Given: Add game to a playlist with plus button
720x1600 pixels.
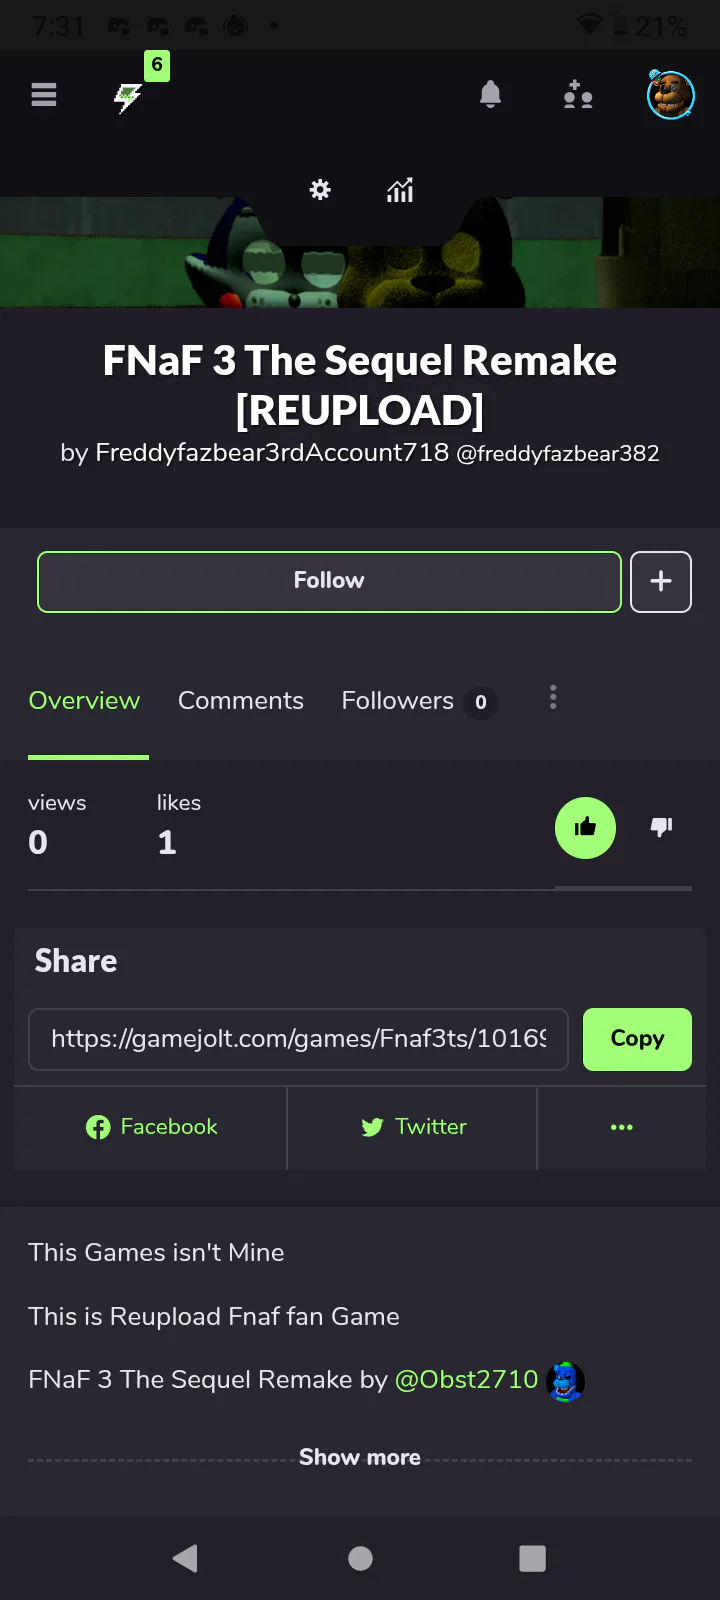Looking at the screenshot, I should point(661,581).
